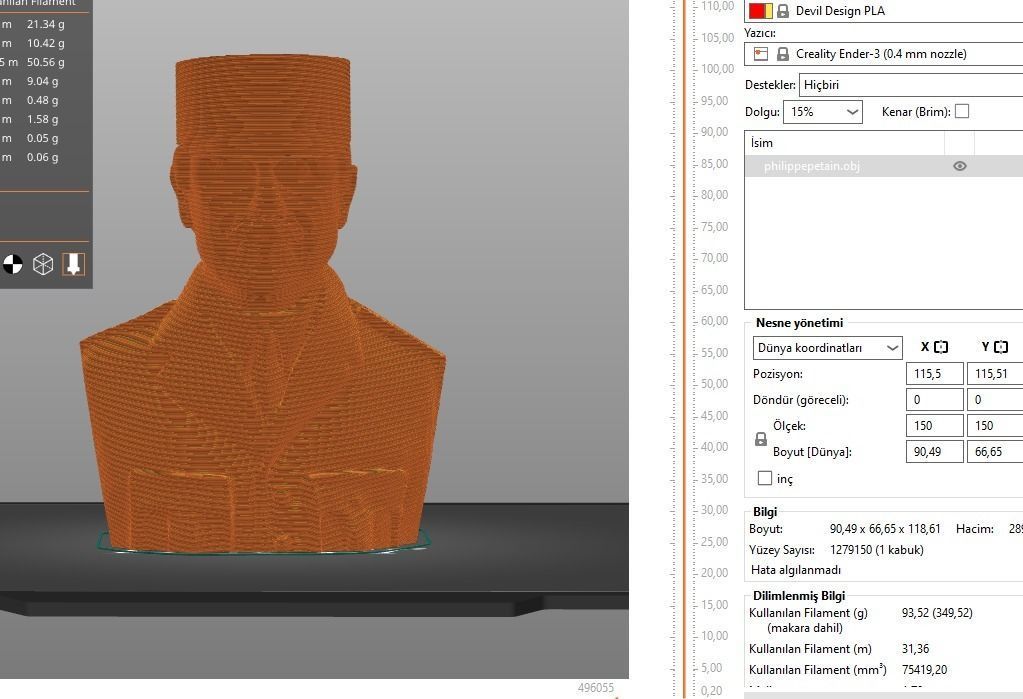Toggle the nozzle tool marker icon
This screenshot has height=699, width=1023.
coord(73,264)
